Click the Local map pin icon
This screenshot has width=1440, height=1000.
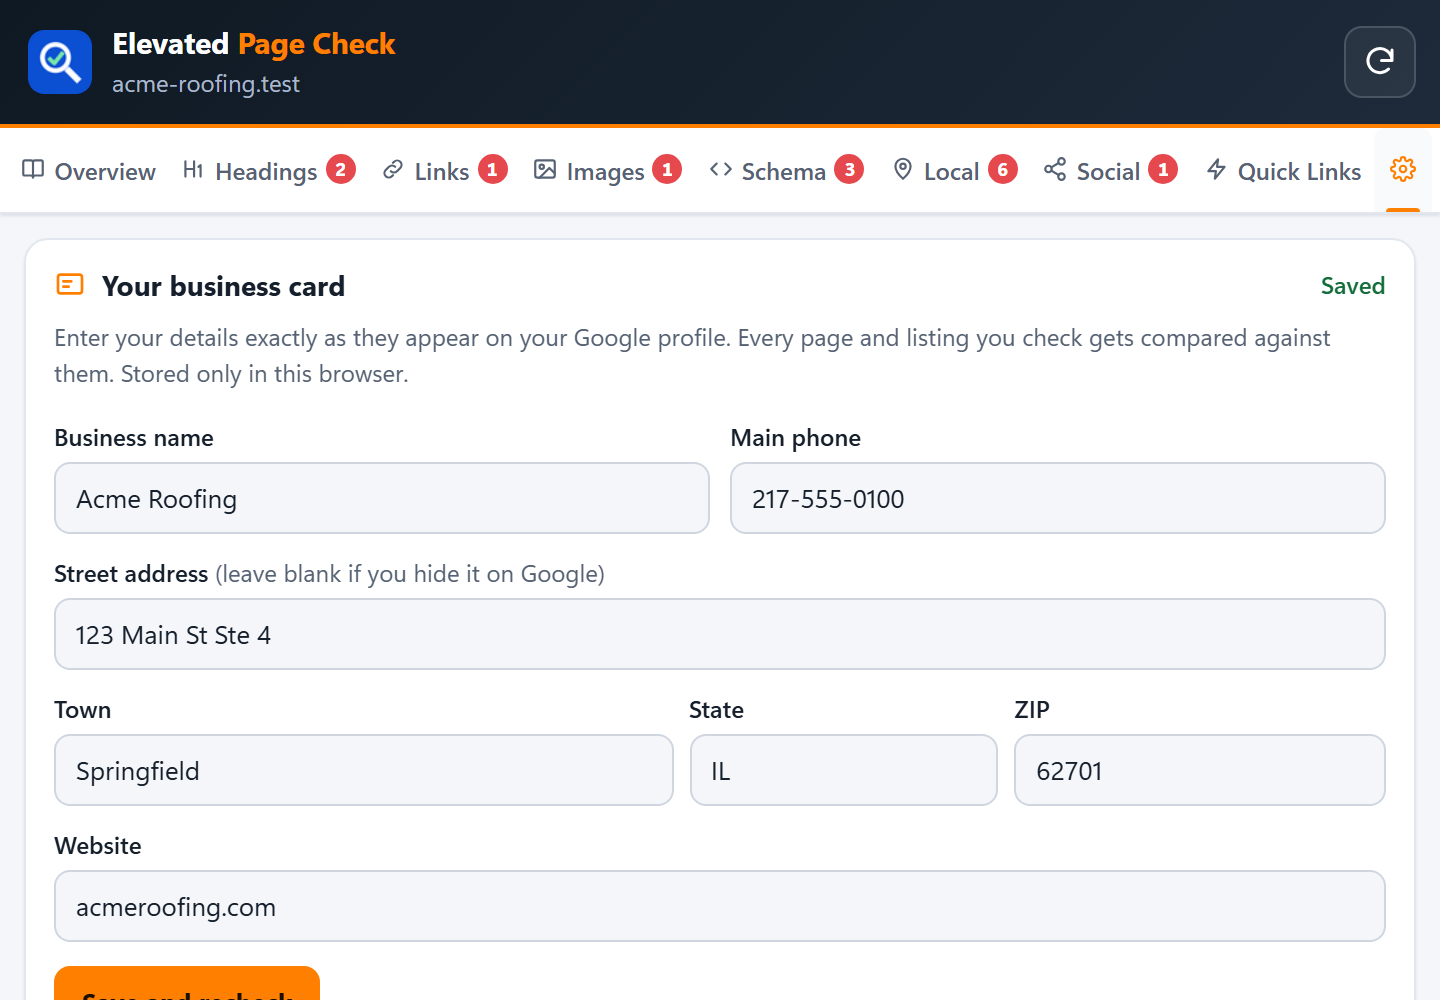click(903, 170)
